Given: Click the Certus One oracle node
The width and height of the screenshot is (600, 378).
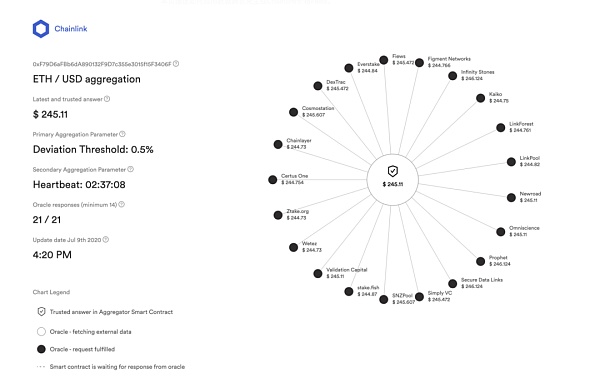Looking at the screenshot, I should [272, 179].
